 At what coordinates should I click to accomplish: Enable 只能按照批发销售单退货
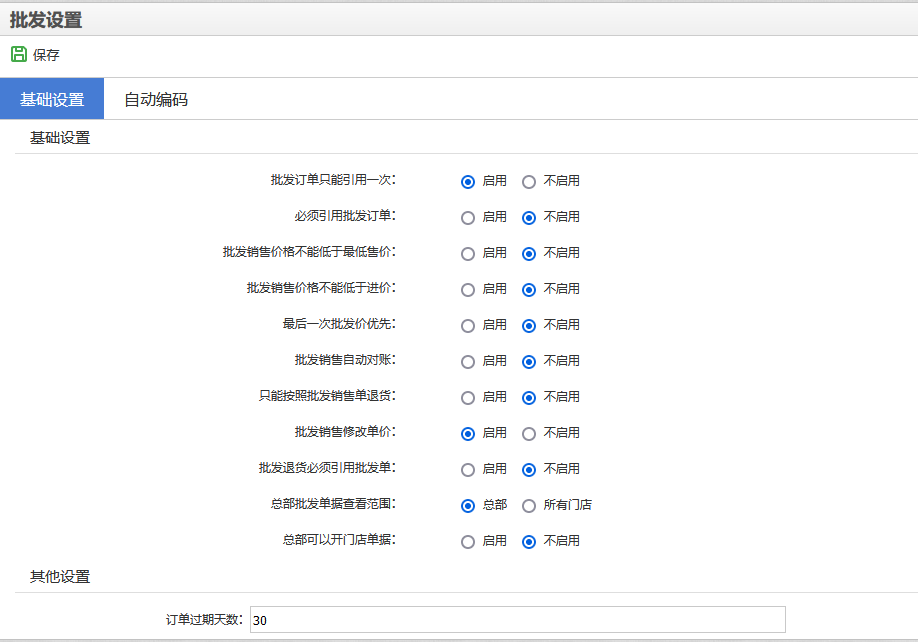tap(468, 398)
